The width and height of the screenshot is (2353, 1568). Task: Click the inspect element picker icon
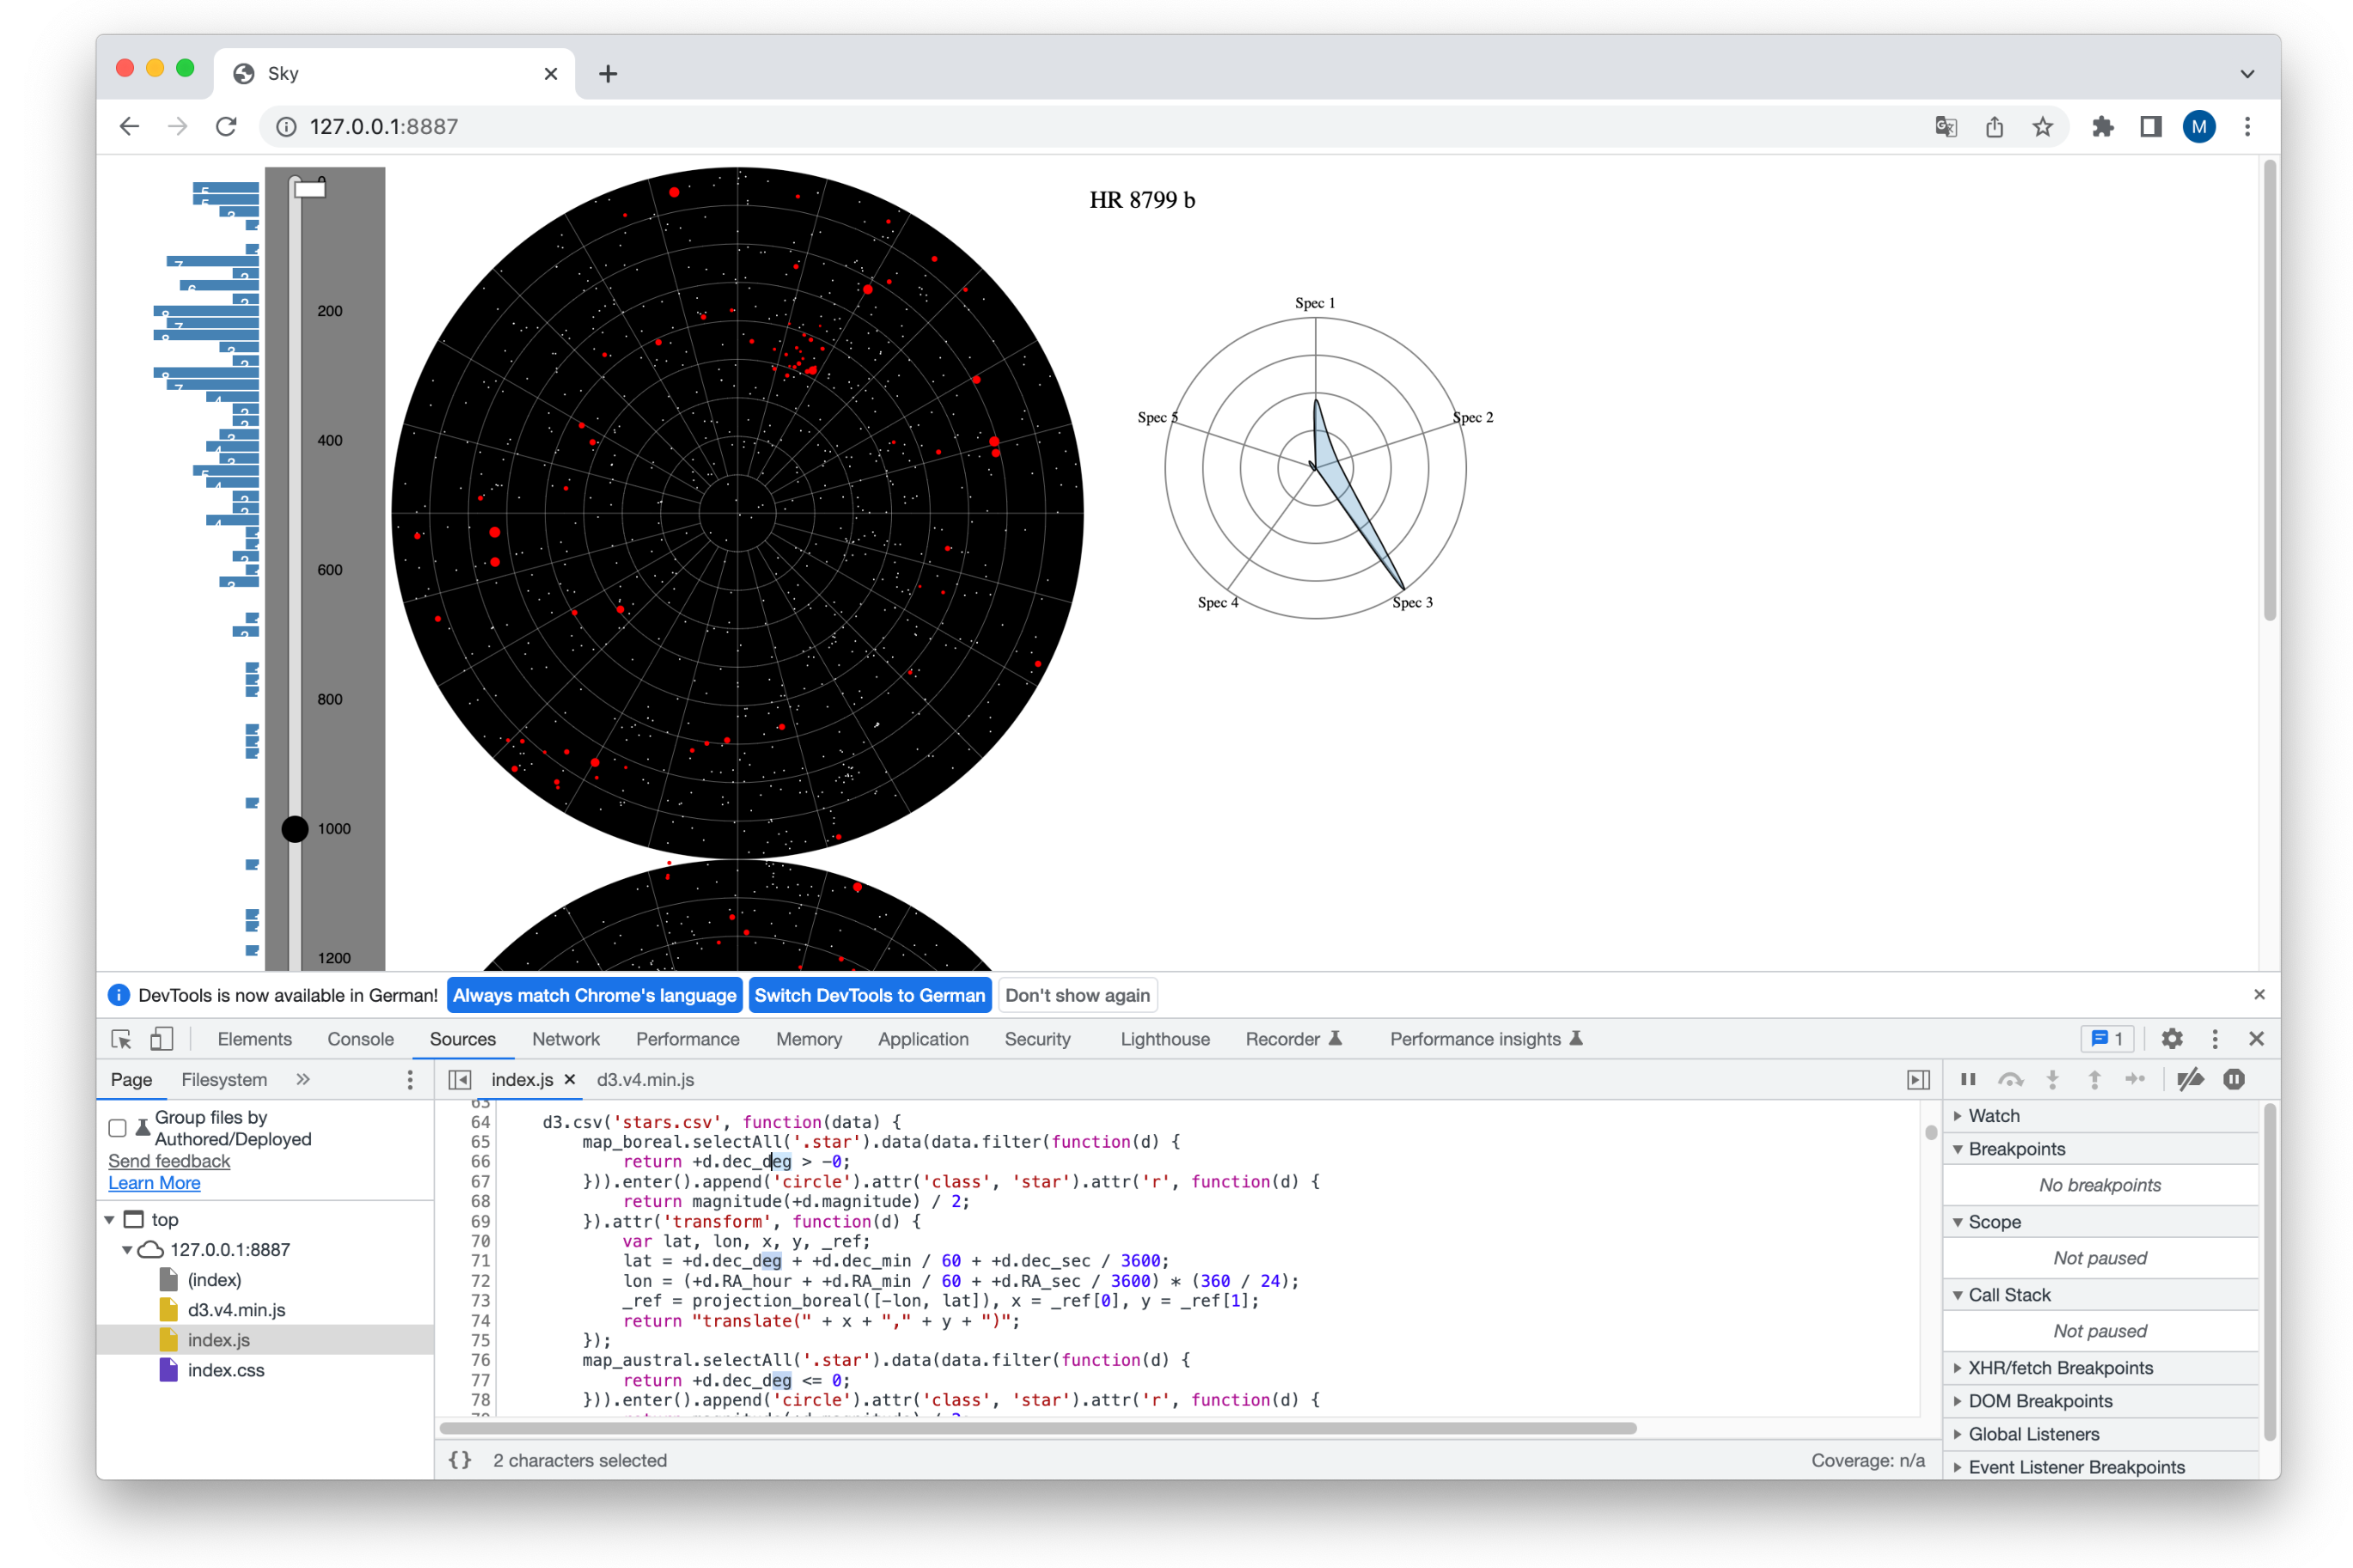(x=121, y=1039)
